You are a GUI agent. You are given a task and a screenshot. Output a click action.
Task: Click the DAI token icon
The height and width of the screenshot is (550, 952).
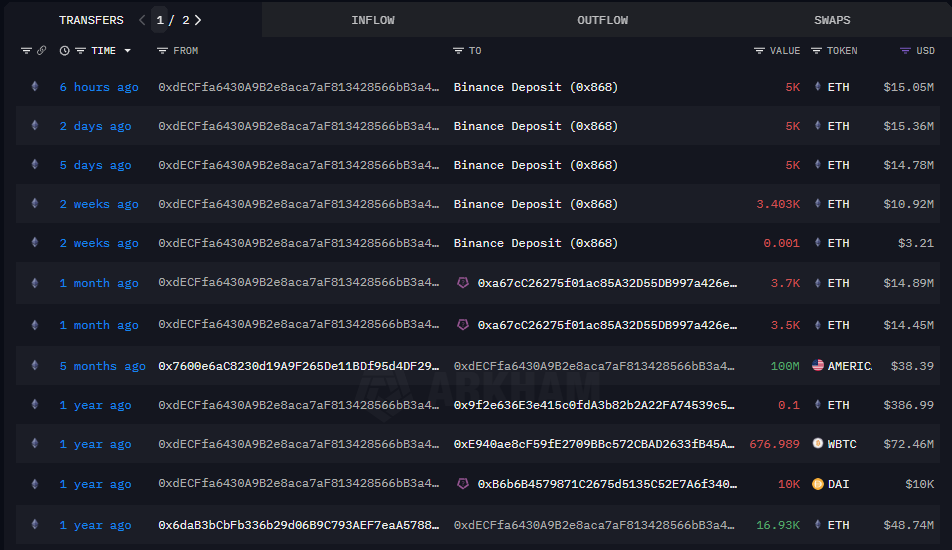(x=818, y=484)
